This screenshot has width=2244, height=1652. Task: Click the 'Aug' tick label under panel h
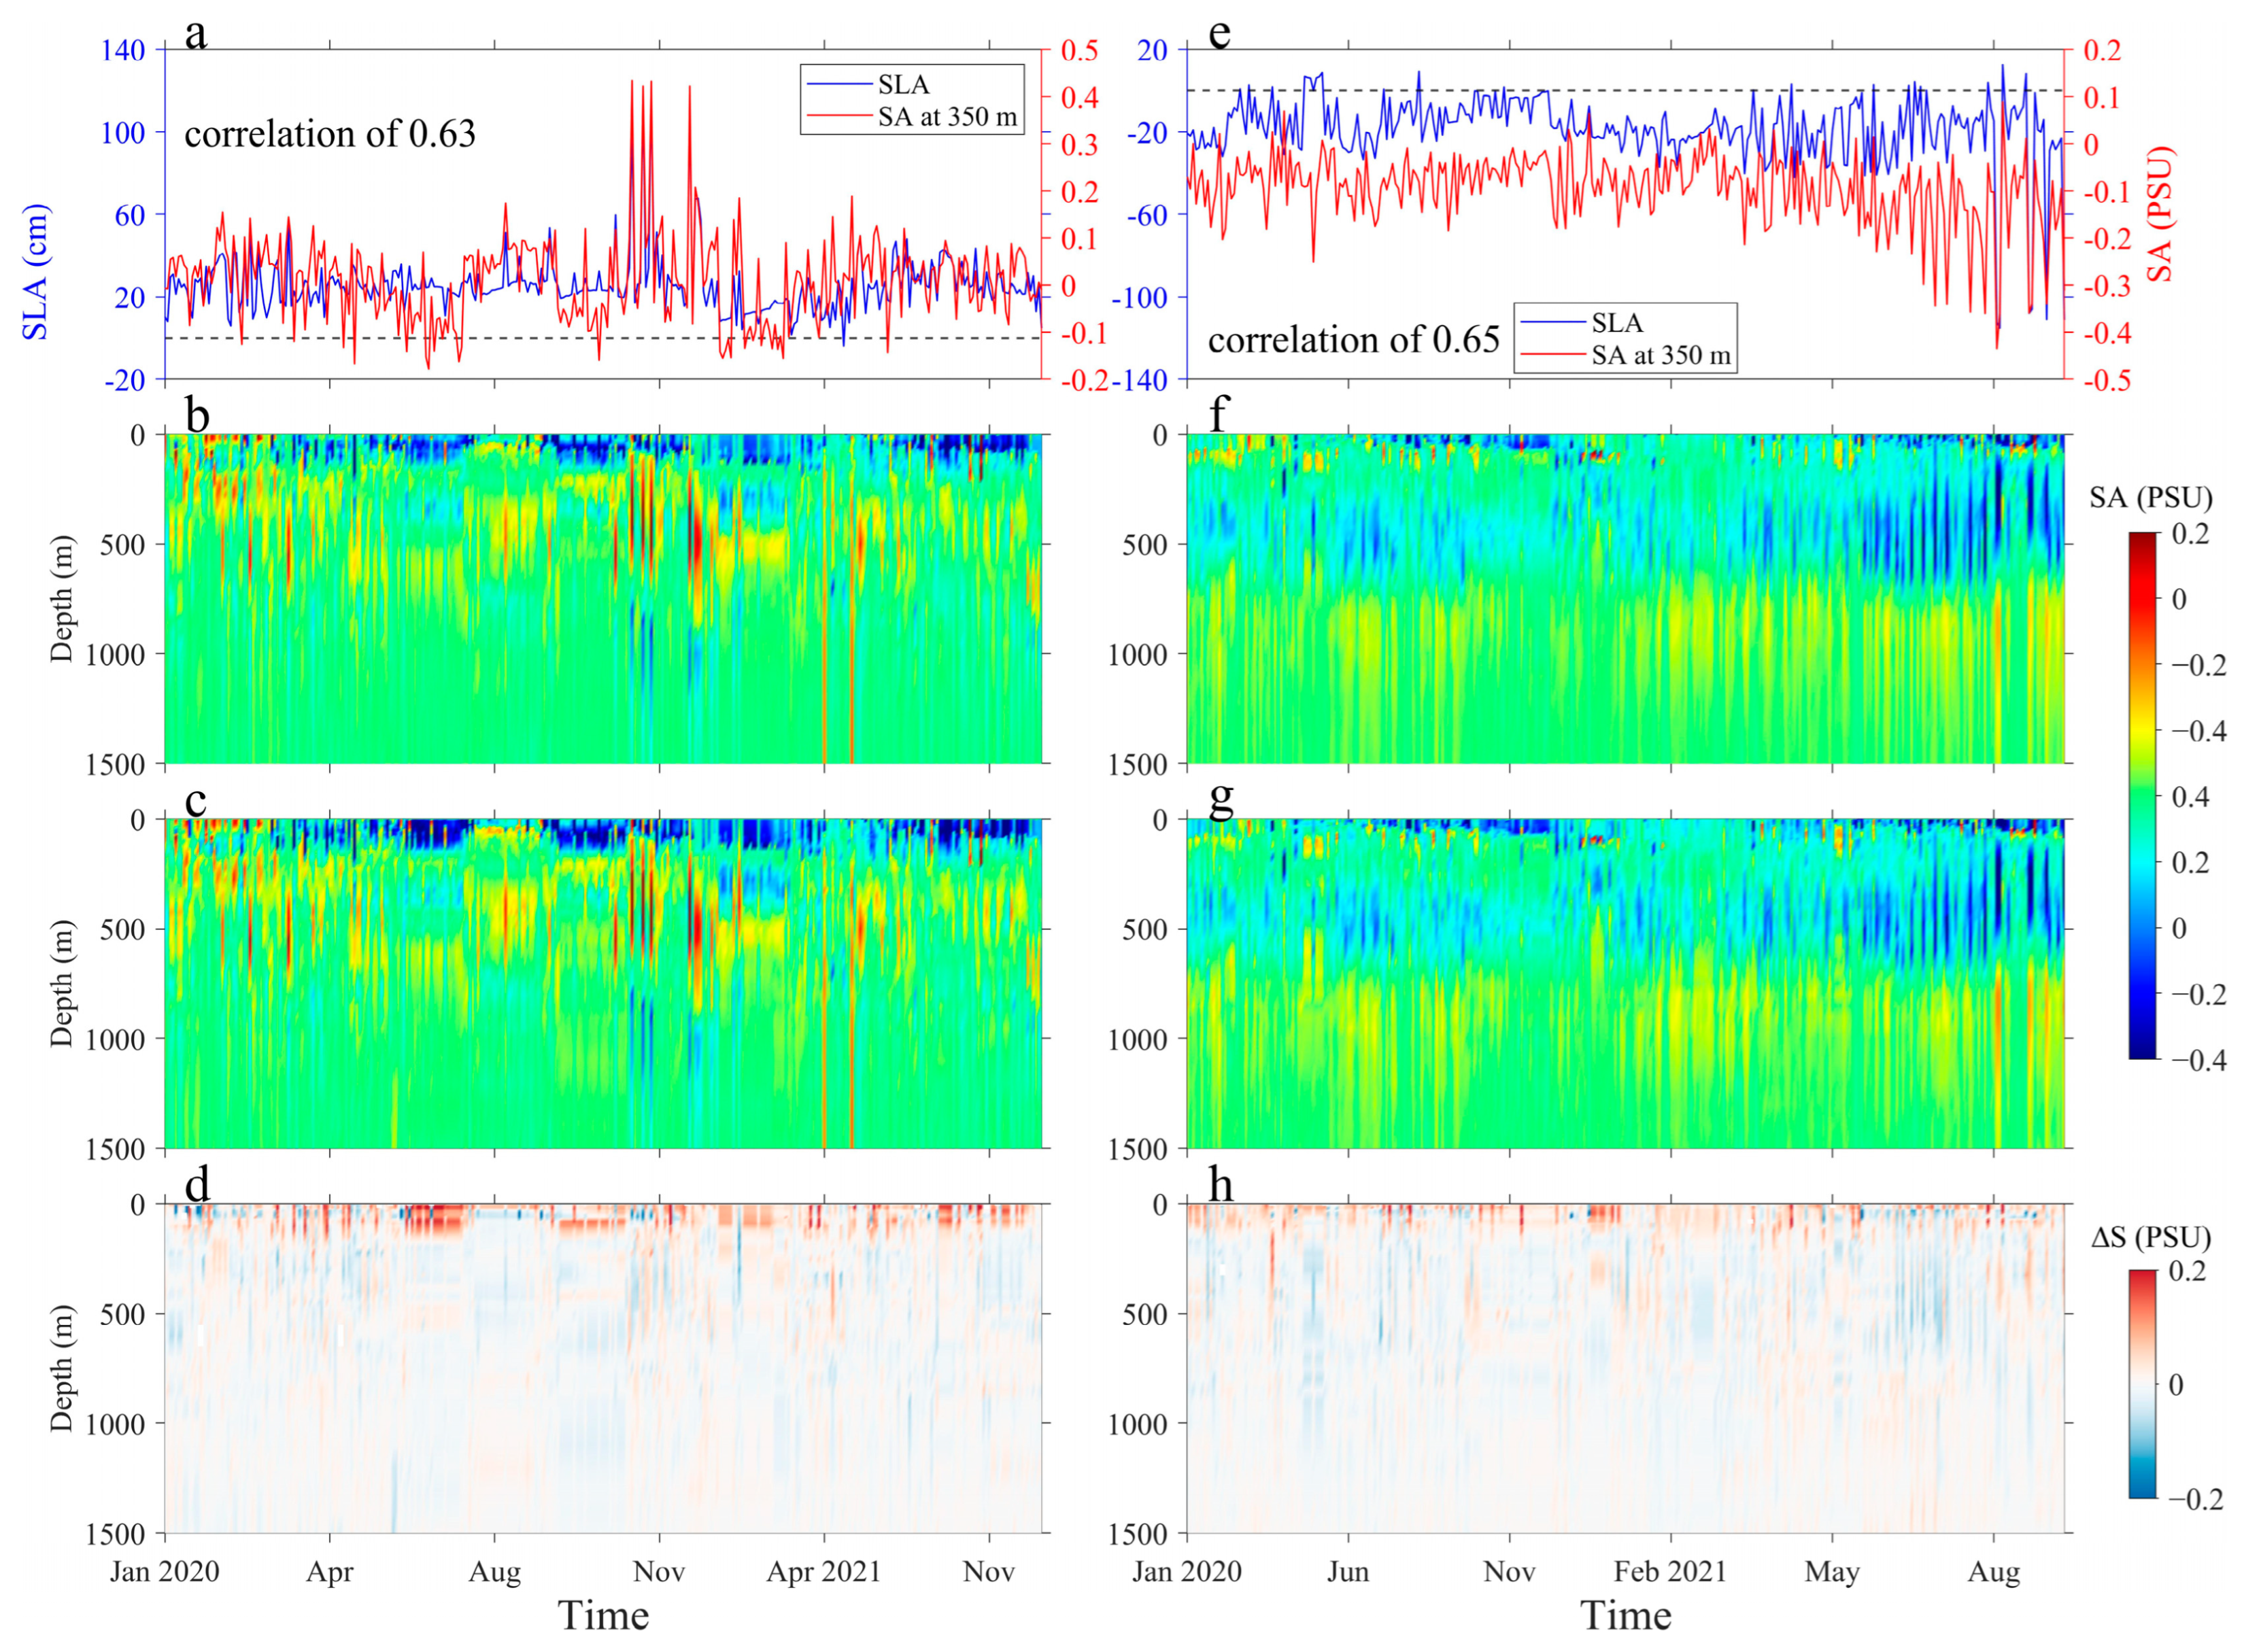coord(1993,1572)
